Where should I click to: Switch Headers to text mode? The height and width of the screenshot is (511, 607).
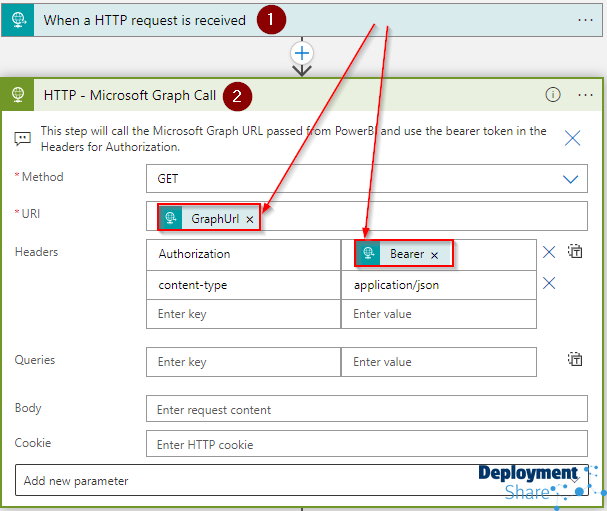click(x=575, y=252)
